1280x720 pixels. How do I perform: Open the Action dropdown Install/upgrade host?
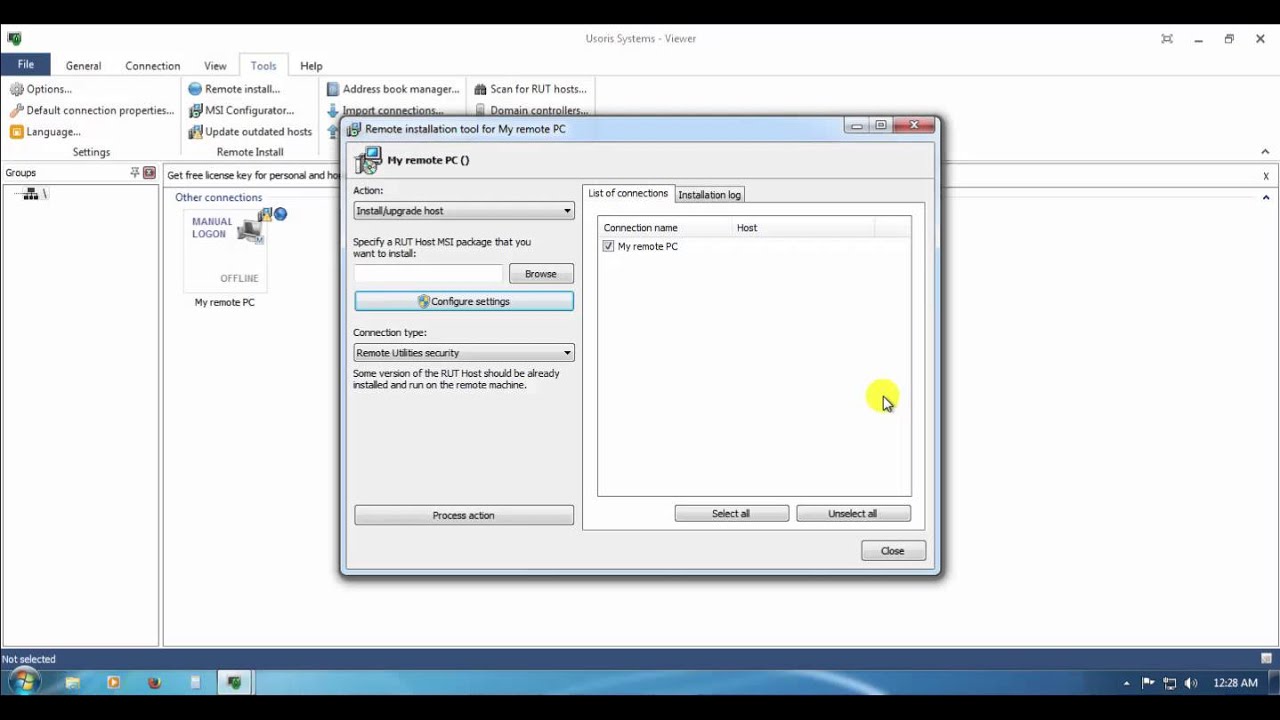(x=464, y=211)
